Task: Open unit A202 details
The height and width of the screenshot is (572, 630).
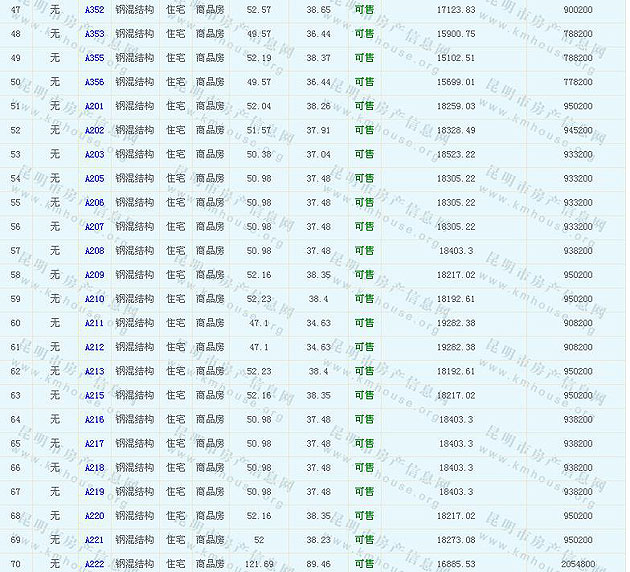Action: pos(94,130)
